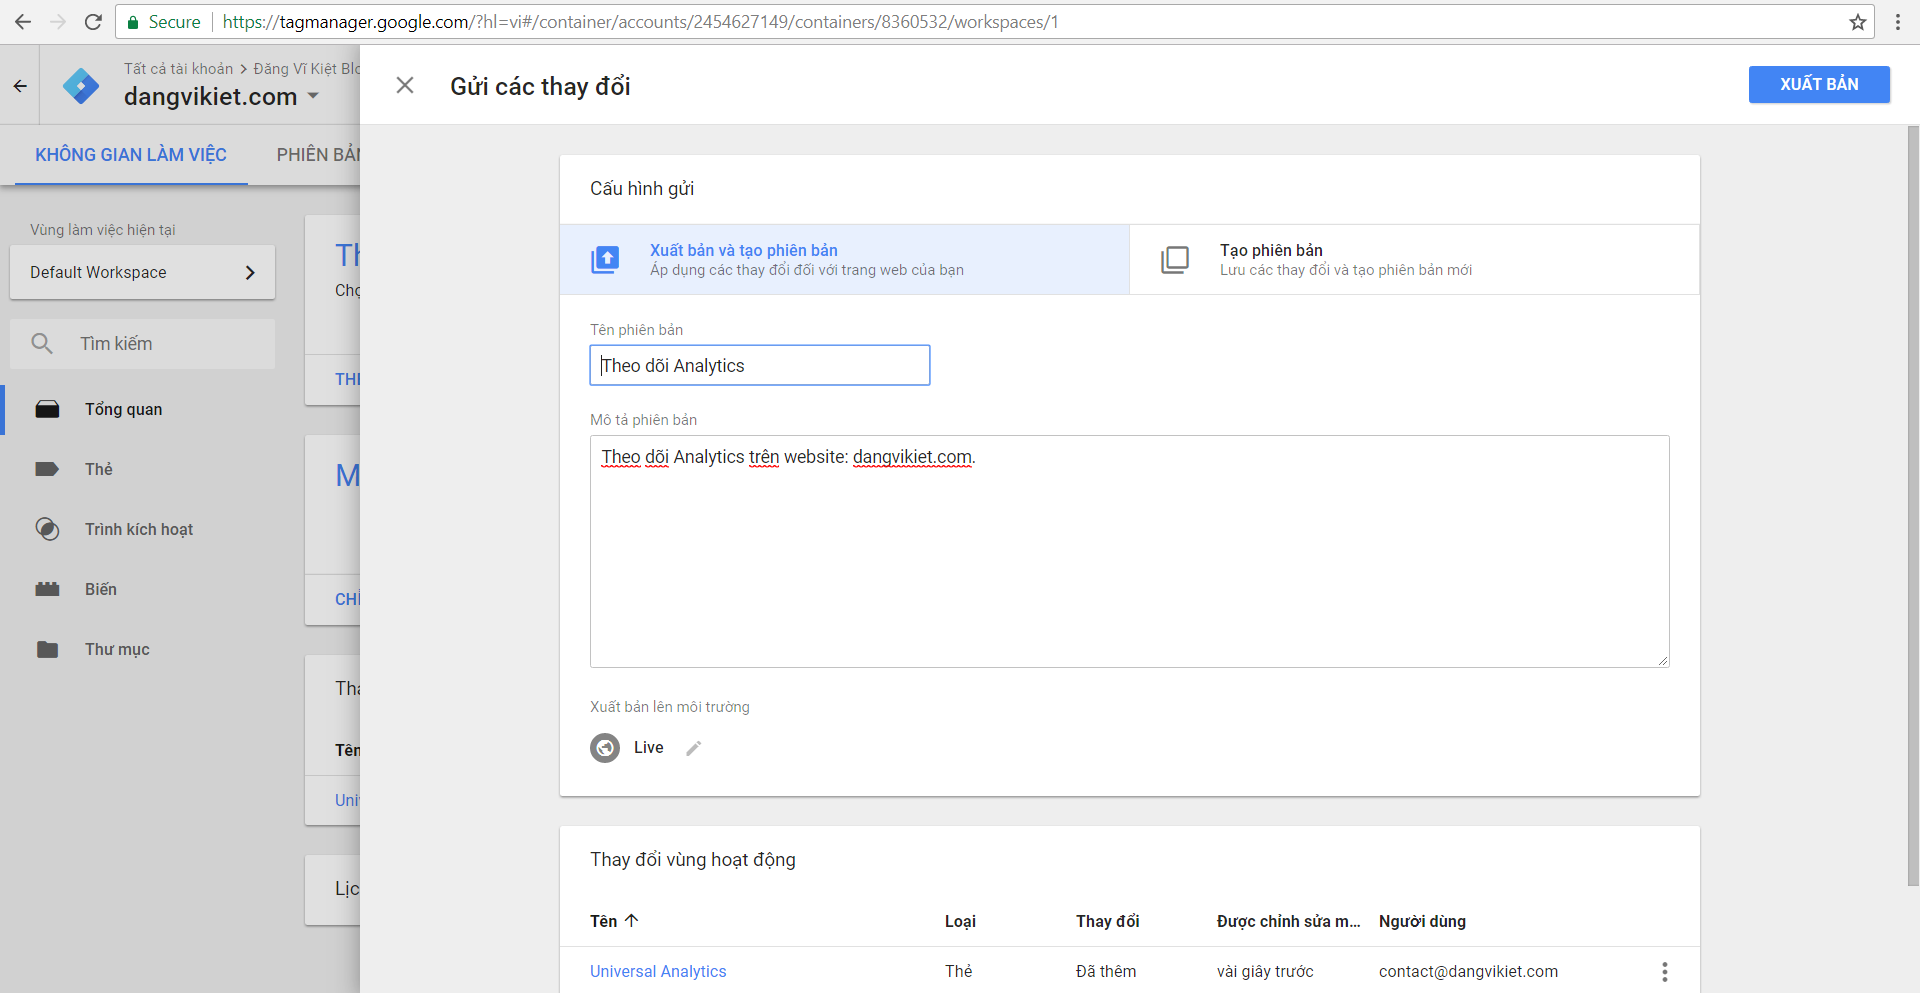This screenshot has width=1920, height=993.
Task: Click the publish upload icon
Action: coord(605,259)
